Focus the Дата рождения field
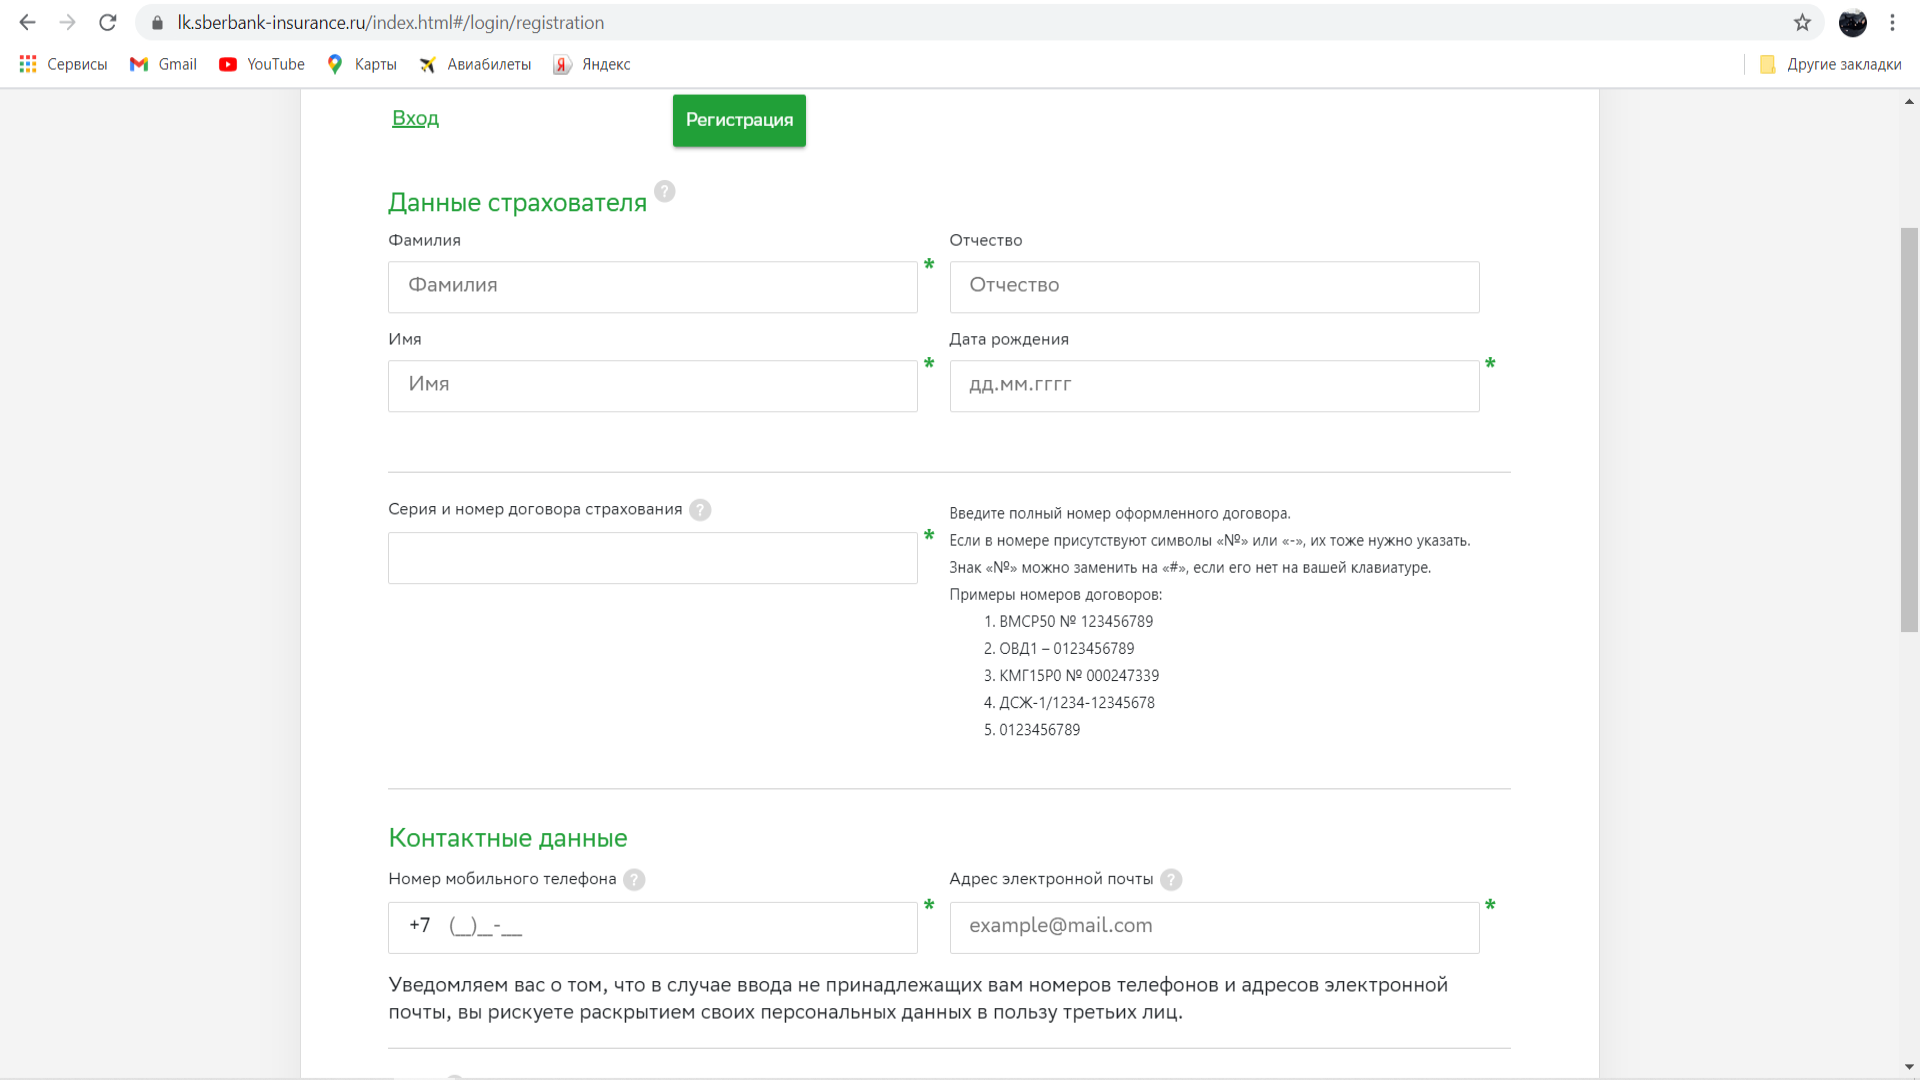 1214,386
